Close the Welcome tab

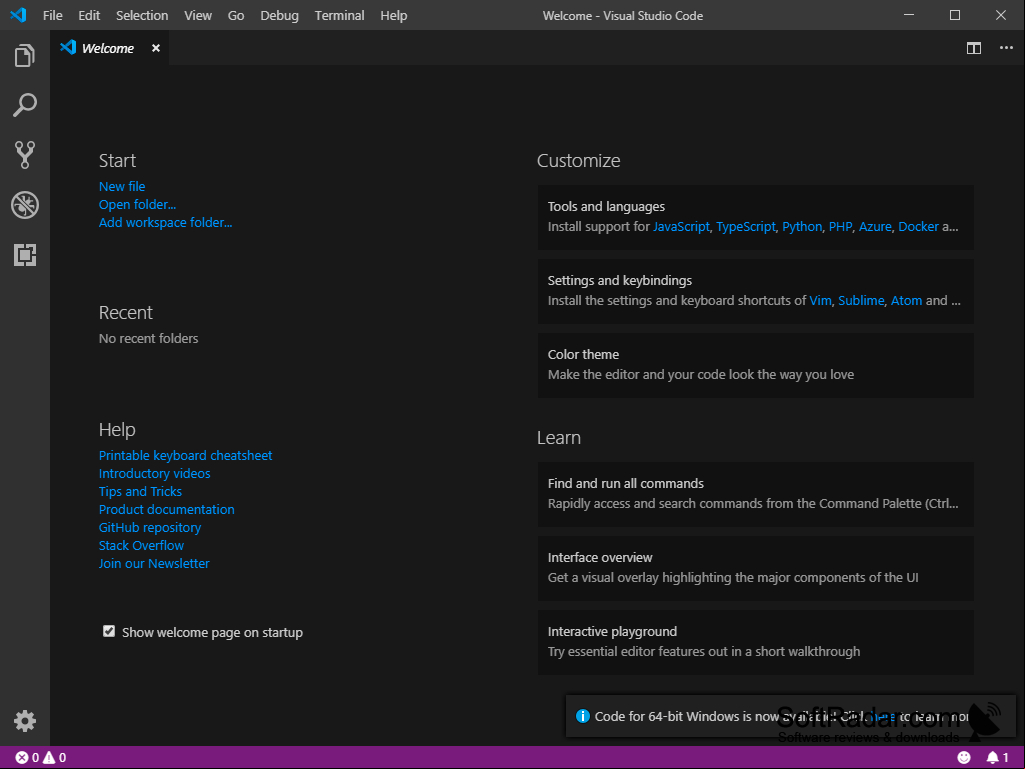[156, 48]
